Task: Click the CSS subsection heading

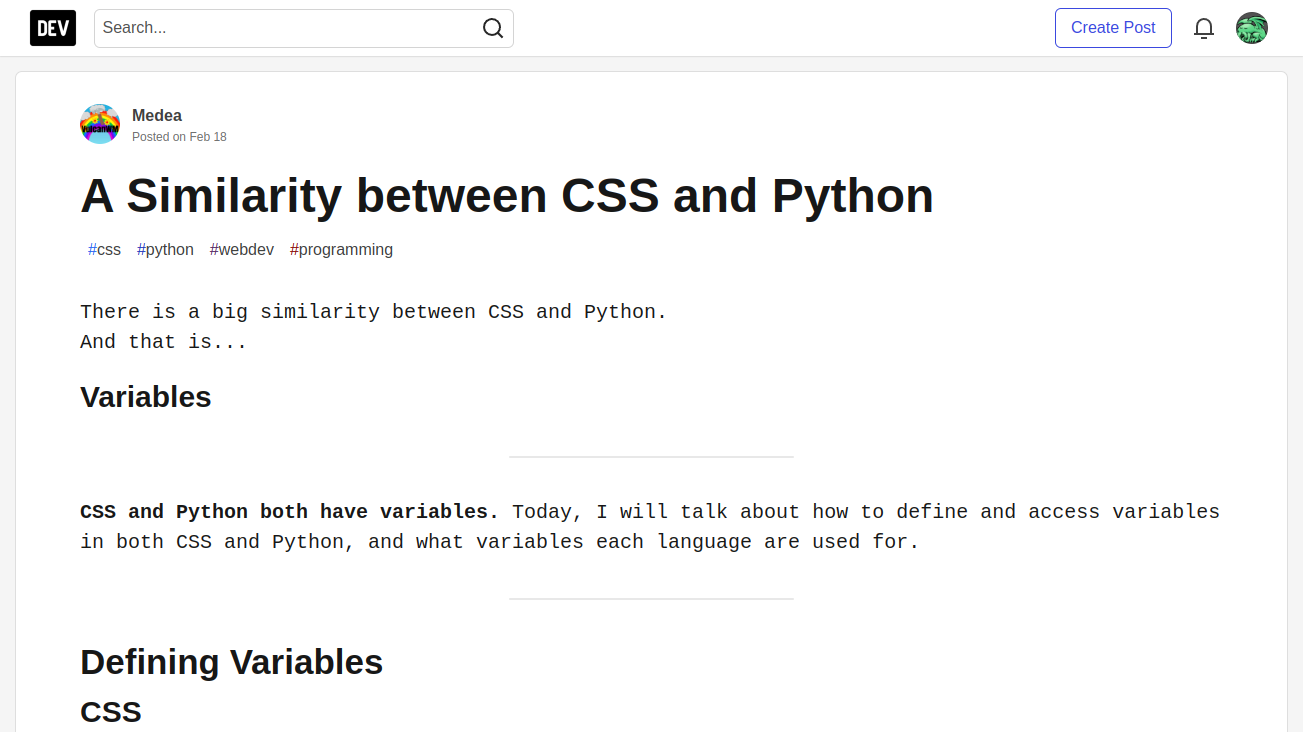Action: (x=111, y=711)
